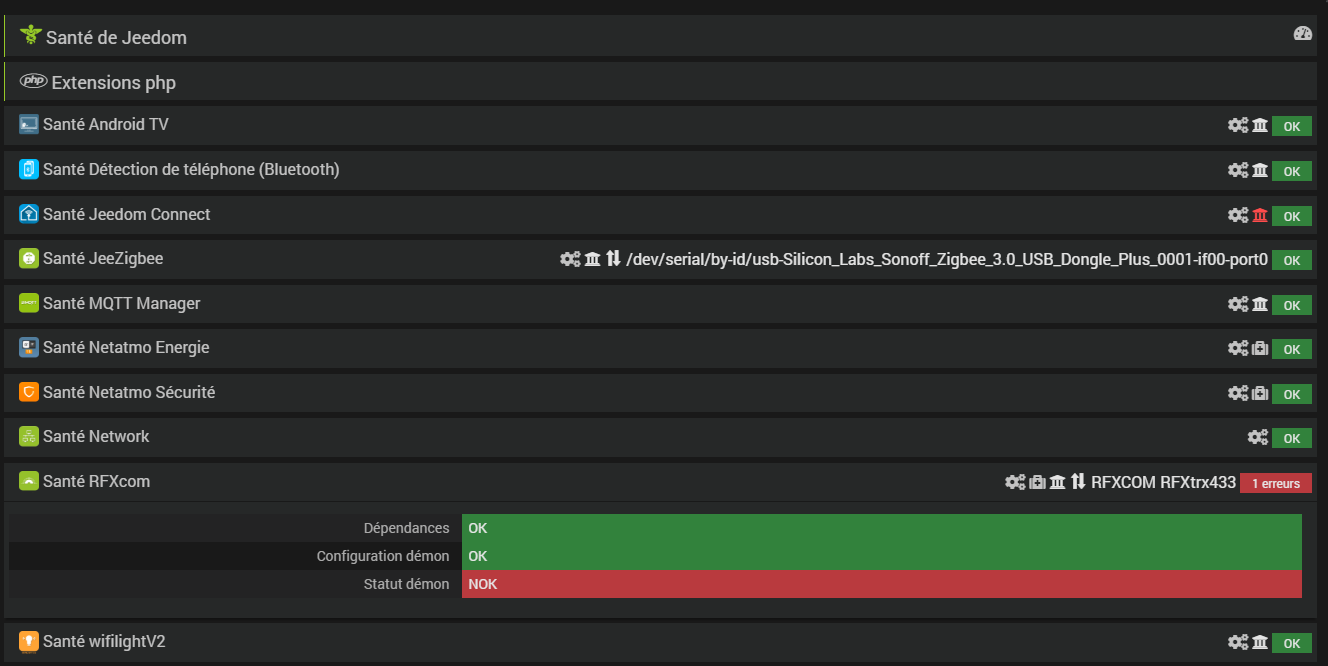The width and height of the screenshot is (1328, 666).
Task: Click building icon in Détection de téléphone row
Action: click(x=1260, y=171)
